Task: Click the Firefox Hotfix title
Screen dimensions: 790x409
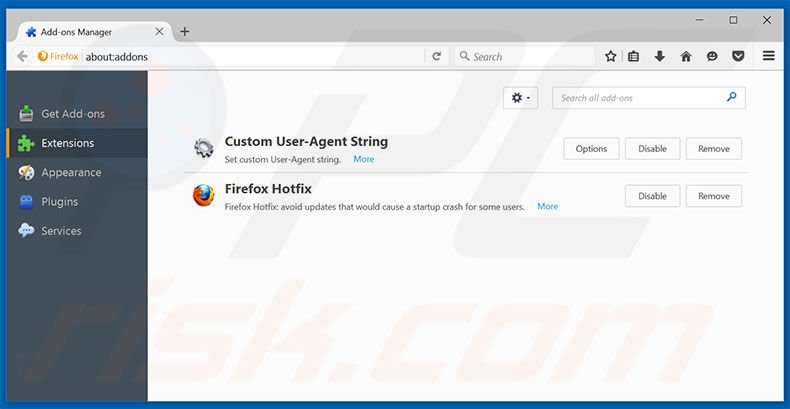Action: point(268,189)
